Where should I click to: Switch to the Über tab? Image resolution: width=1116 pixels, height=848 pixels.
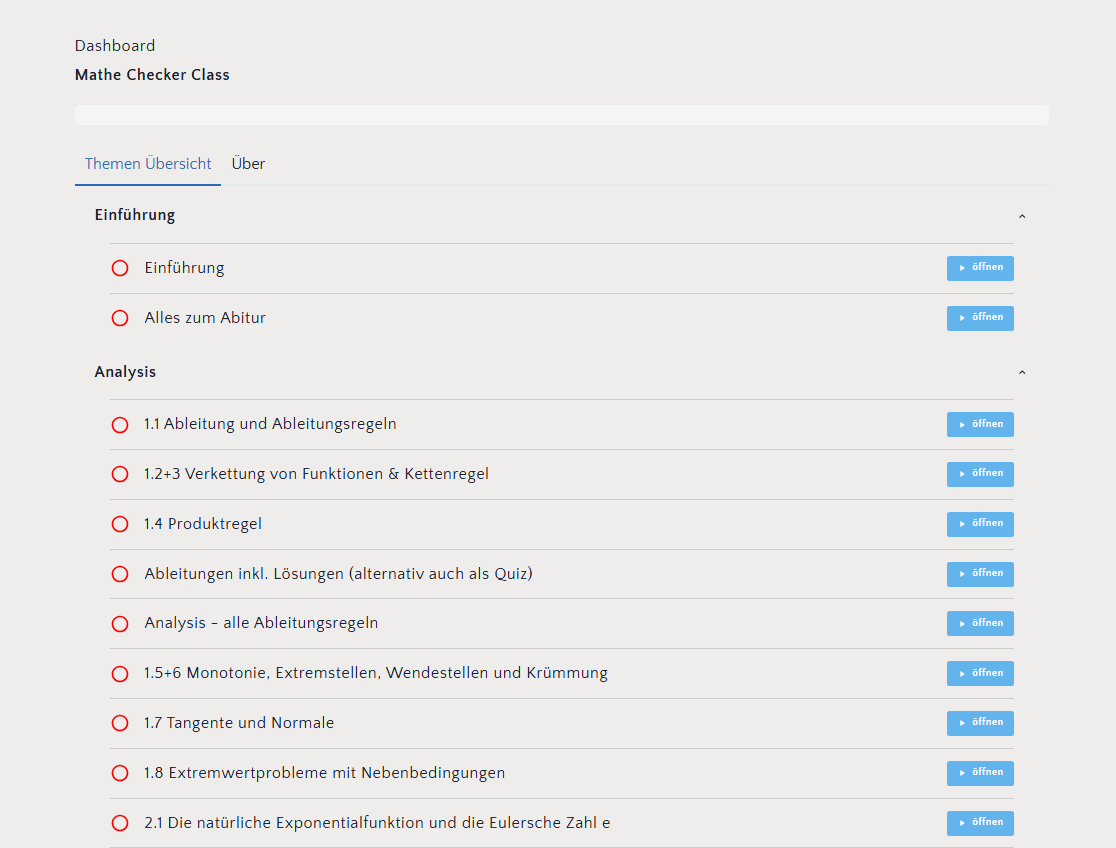pos(248,164)
